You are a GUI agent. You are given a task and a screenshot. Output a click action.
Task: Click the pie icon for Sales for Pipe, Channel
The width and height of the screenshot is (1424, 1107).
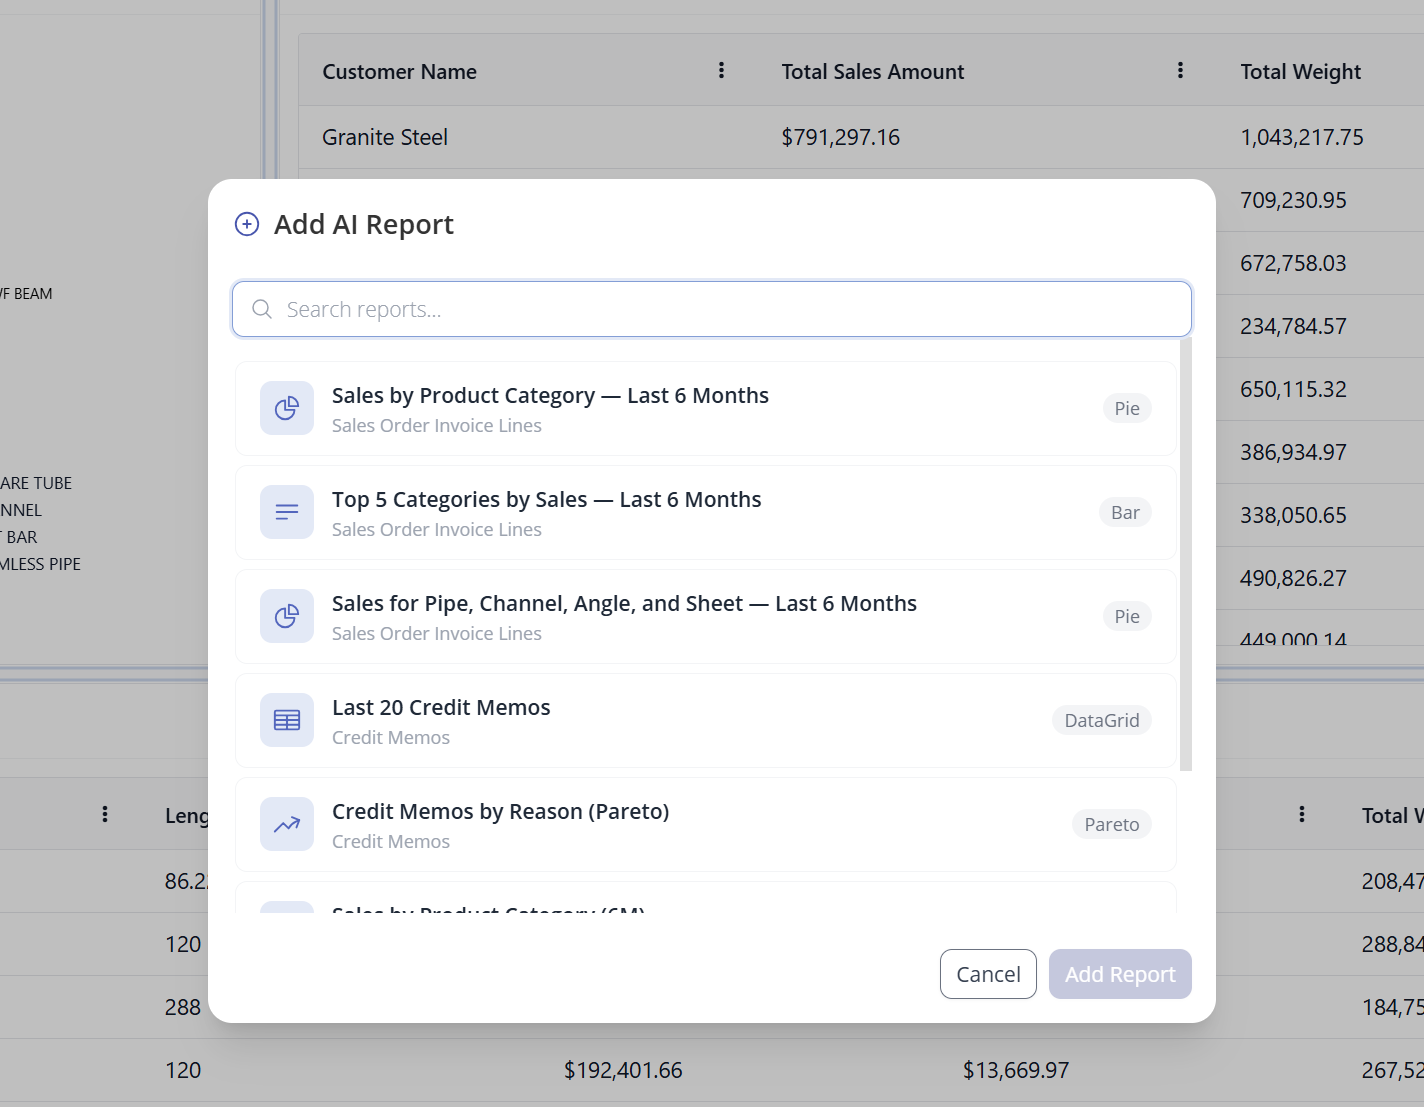(287, 616)
